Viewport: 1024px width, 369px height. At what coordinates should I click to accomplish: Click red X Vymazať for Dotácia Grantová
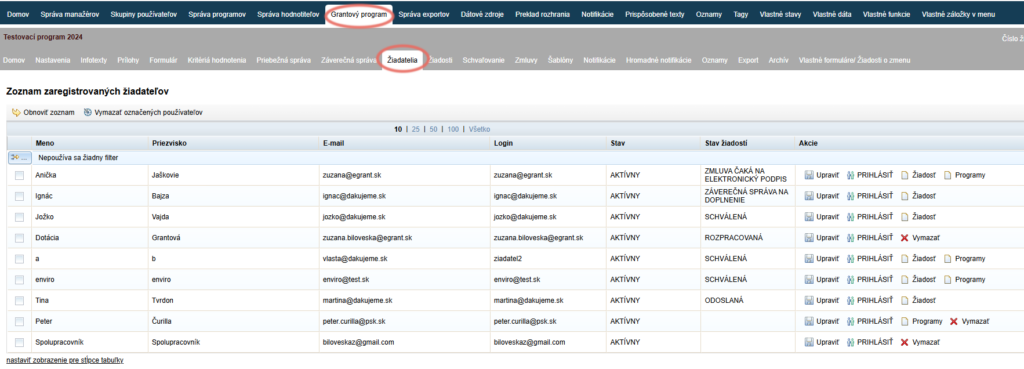click(904, 238)
